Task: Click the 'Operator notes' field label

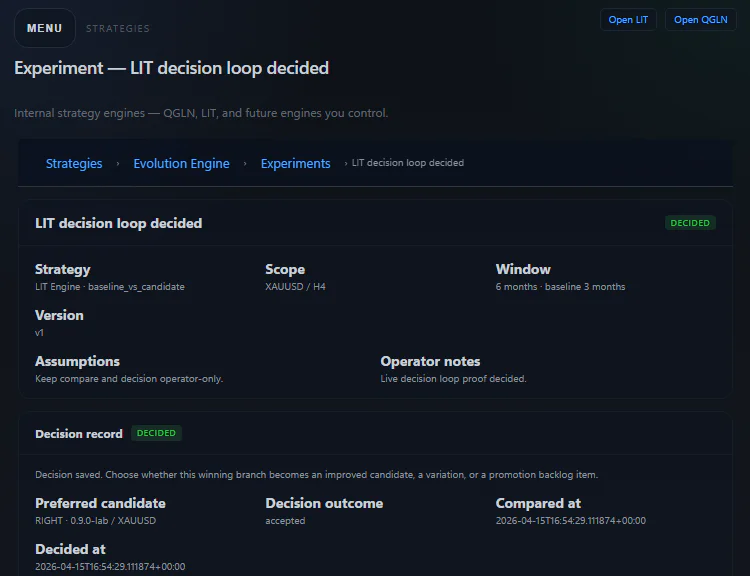Action: pyautogui.click(x=430, y=362)
